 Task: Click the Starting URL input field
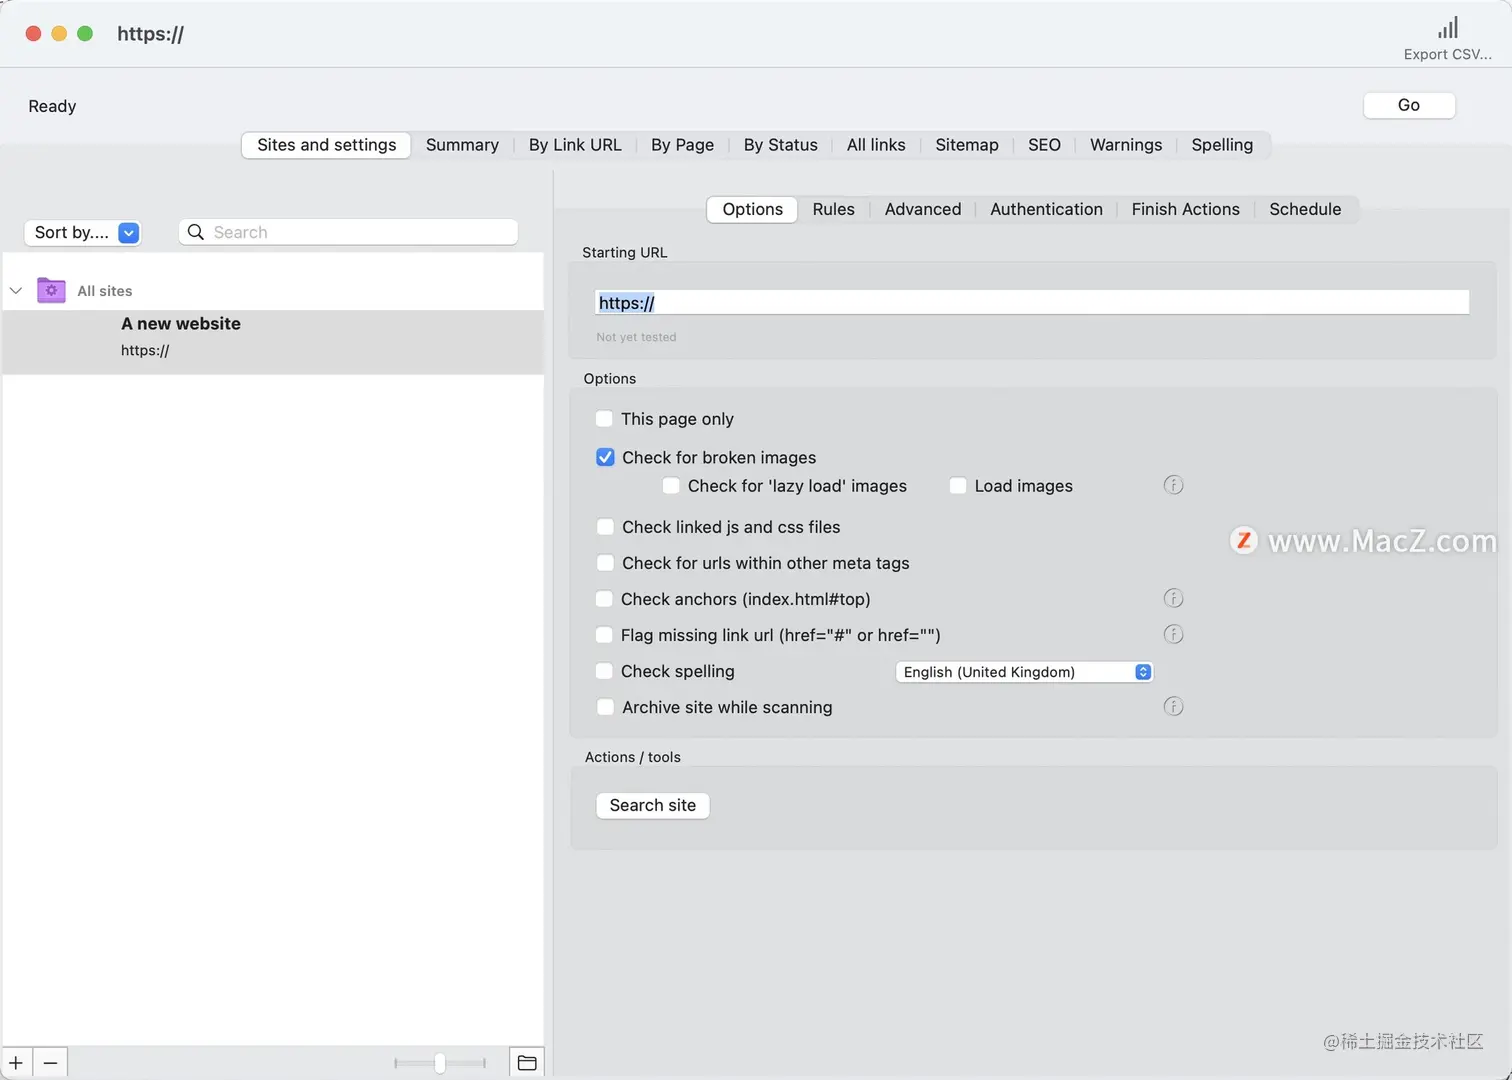1032,303
